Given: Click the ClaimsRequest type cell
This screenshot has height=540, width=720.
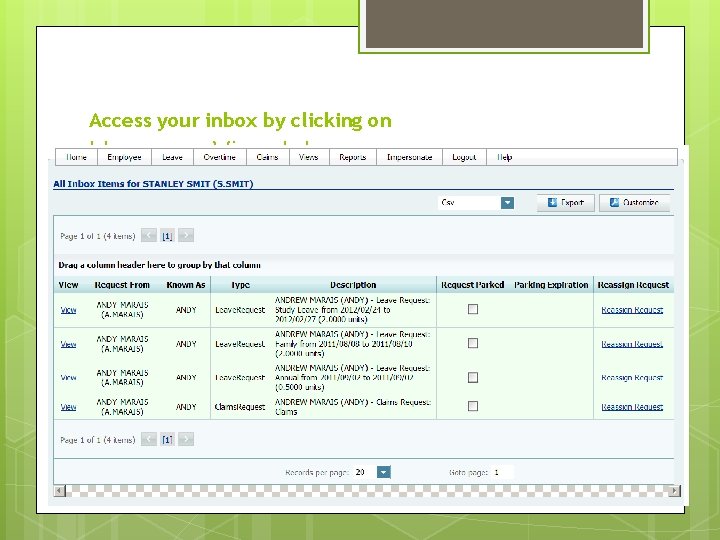Looking at the screenshot, I should pyautogui.click(x=240, y=407).
